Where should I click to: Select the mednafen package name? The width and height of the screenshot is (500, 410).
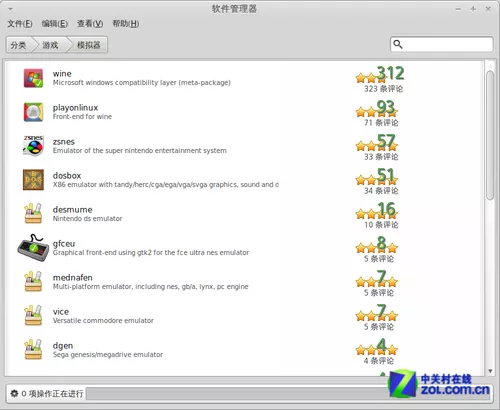73,278
